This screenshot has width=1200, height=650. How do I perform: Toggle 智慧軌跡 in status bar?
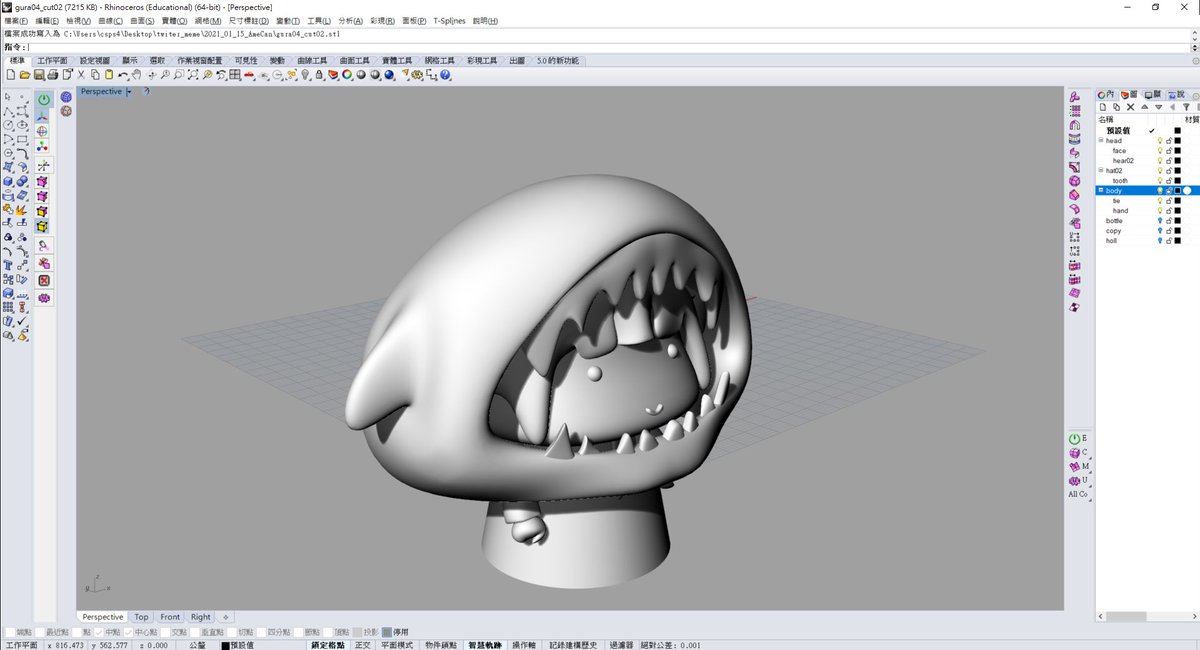(485, 645)
